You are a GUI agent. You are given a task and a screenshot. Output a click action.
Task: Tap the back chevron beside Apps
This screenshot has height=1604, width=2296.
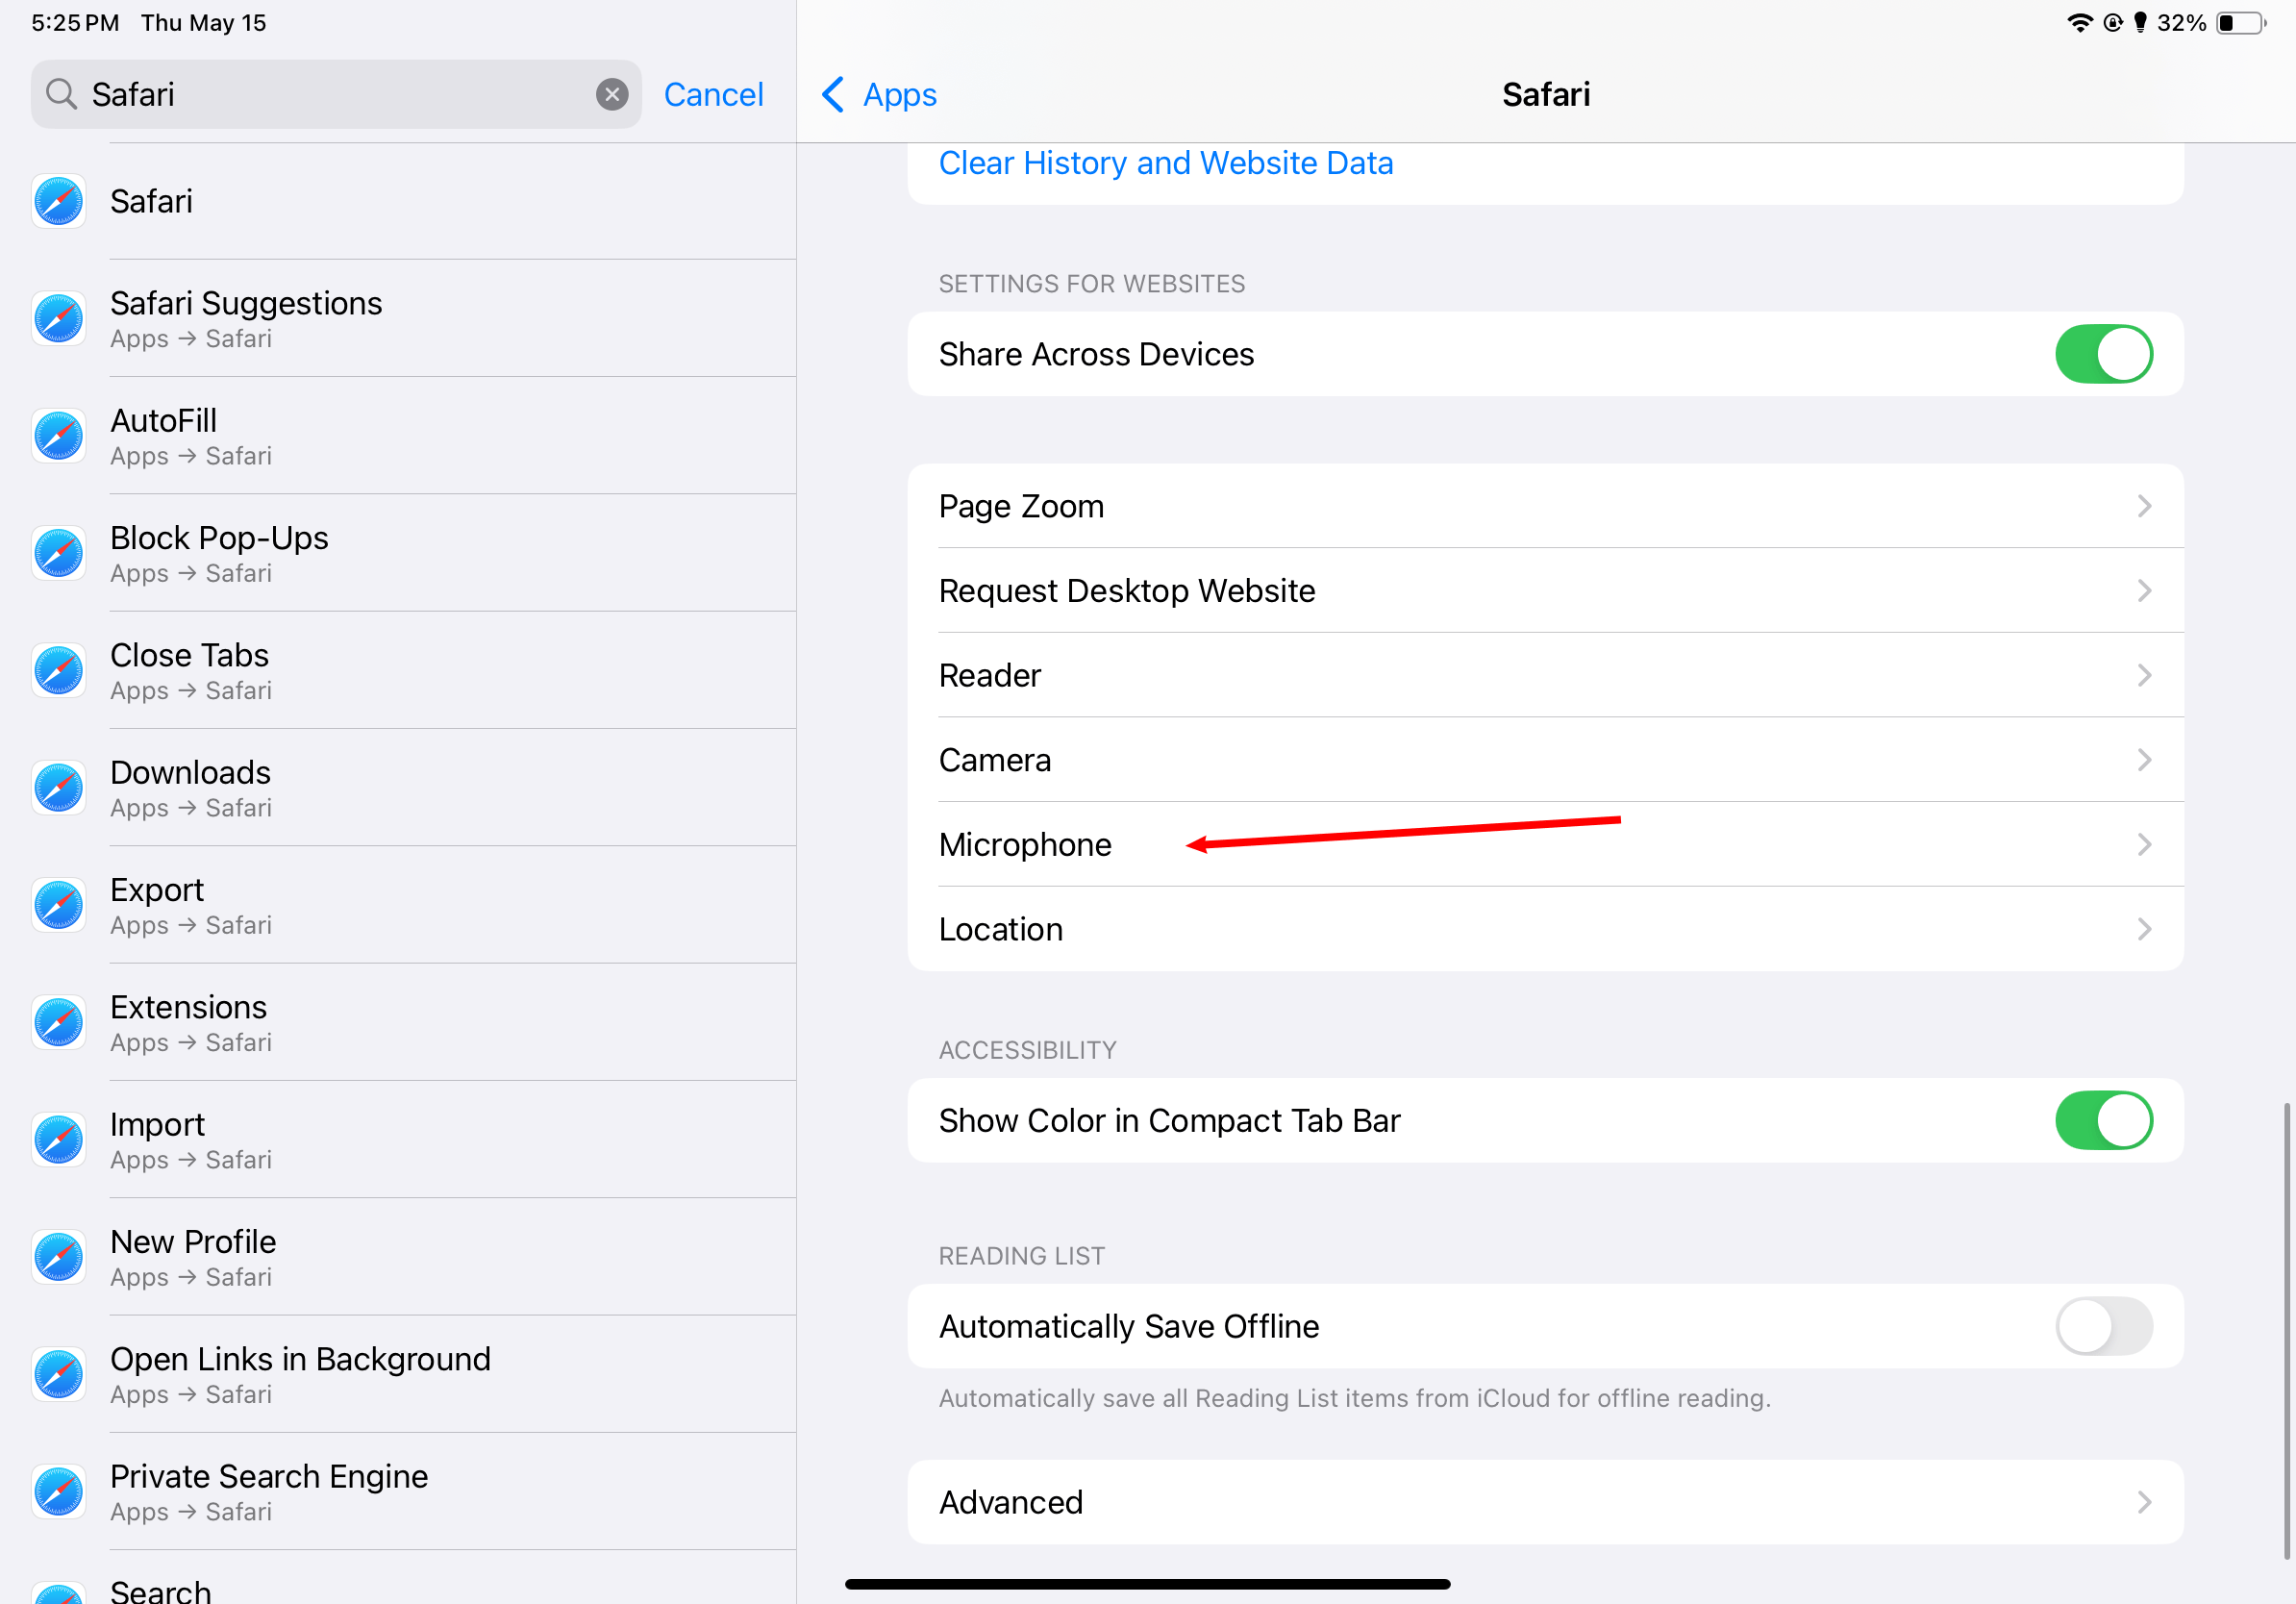833,95
